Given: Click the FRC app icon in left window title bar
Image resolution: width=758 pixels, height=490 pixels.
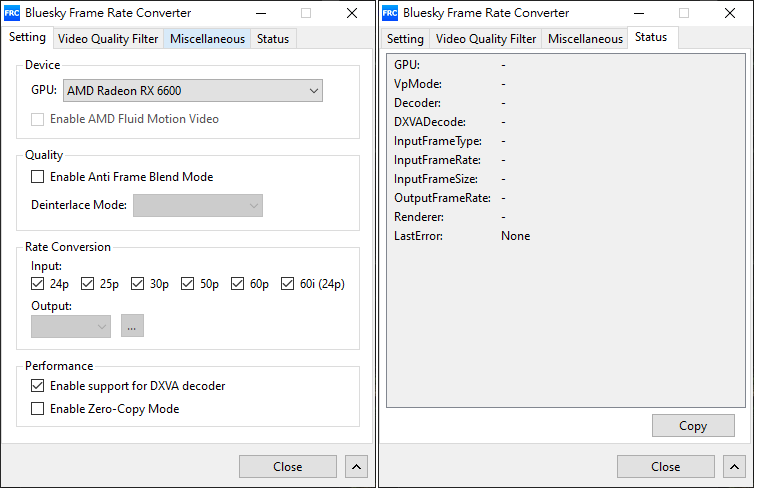Looking at the screenshot, I should point(12,13).
